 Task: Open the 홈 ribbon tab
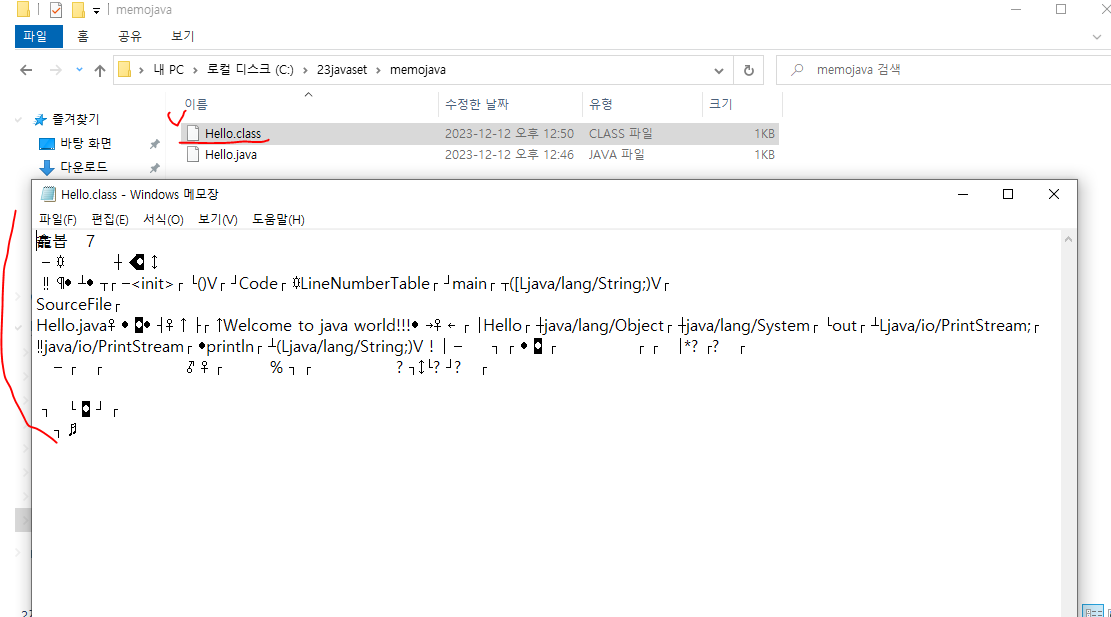click(x=83, y=36)
